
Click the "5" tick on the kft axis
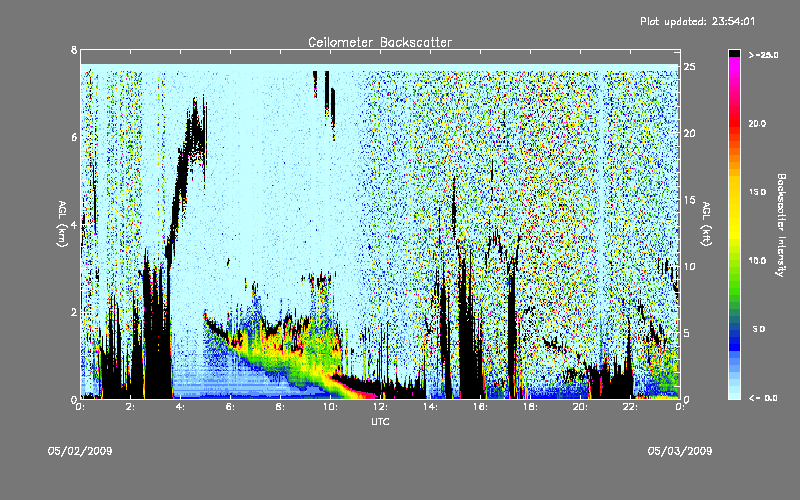pos(687,333)
